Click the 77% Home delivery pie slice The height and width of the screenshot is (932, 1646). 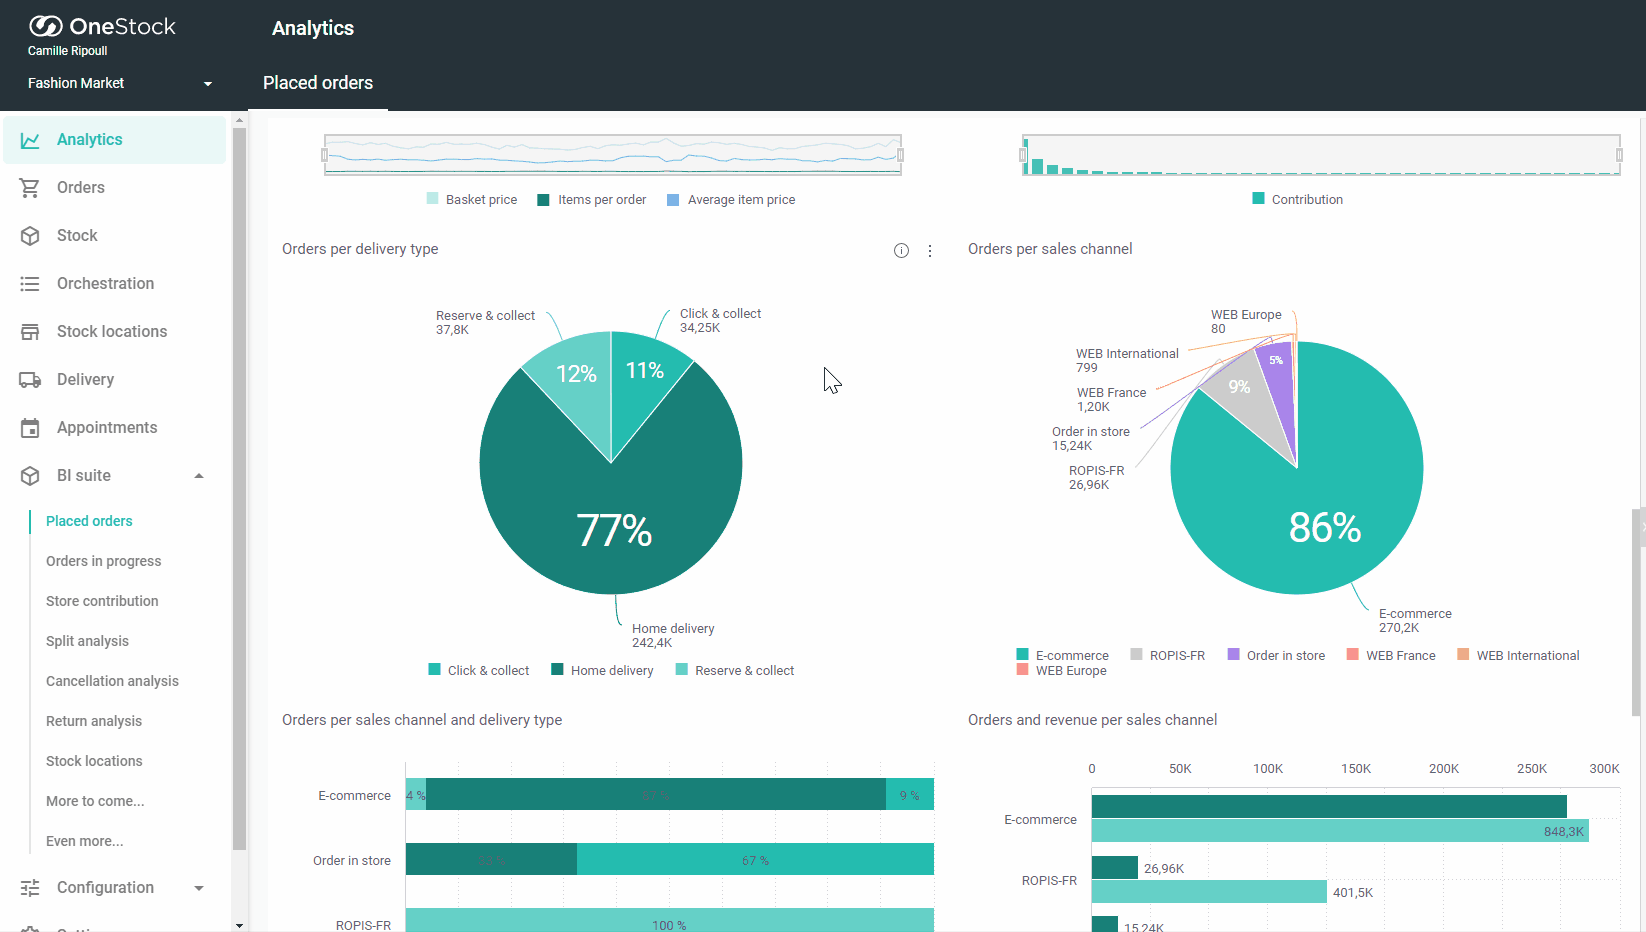pos(611,520)
